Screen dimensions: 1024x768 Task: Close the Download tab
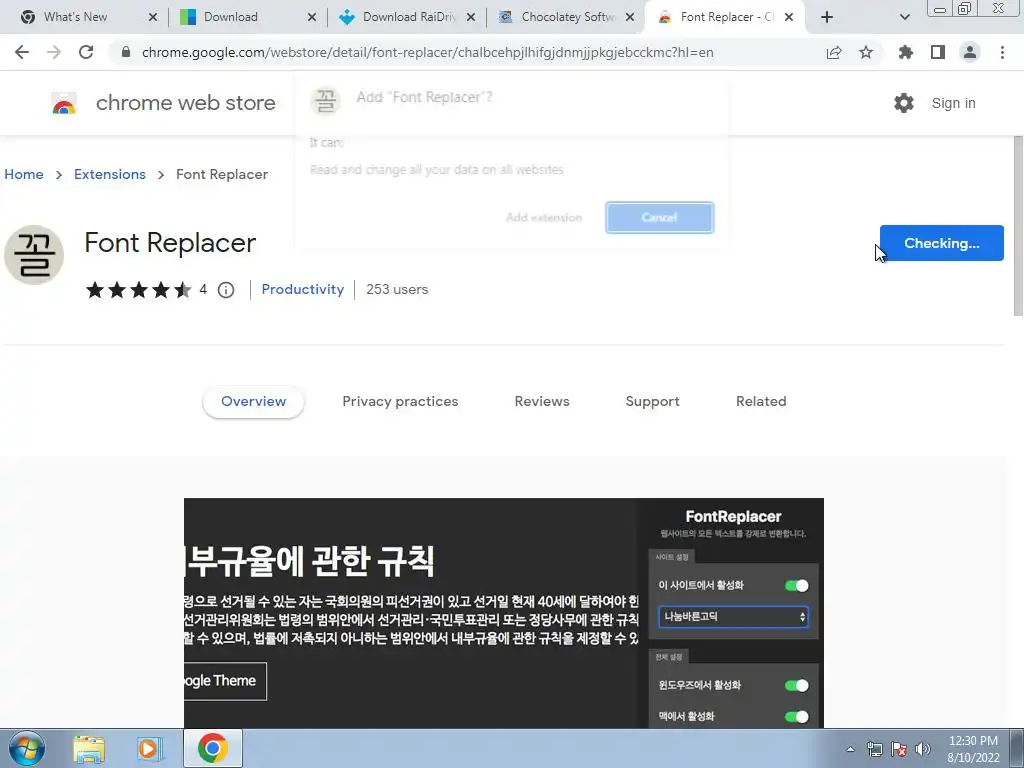[312, 17]
